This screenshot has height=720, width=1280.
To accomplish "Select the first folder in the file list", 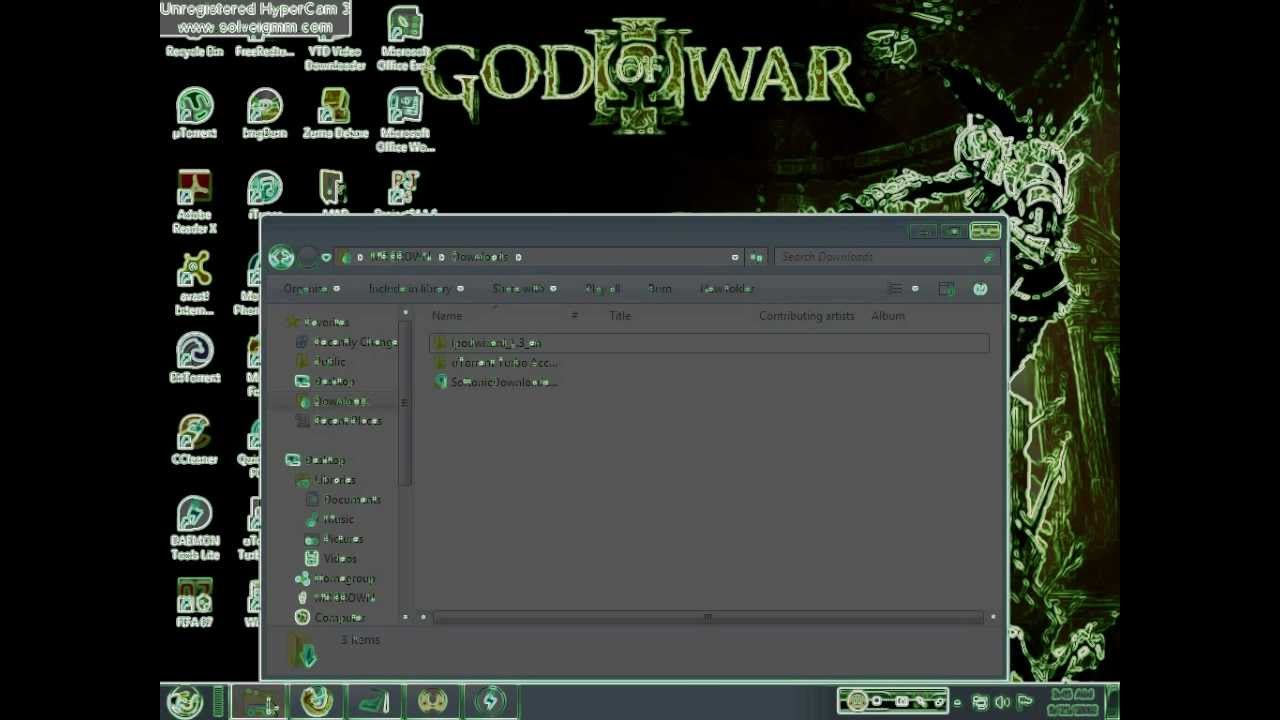I will click(708, 343).
